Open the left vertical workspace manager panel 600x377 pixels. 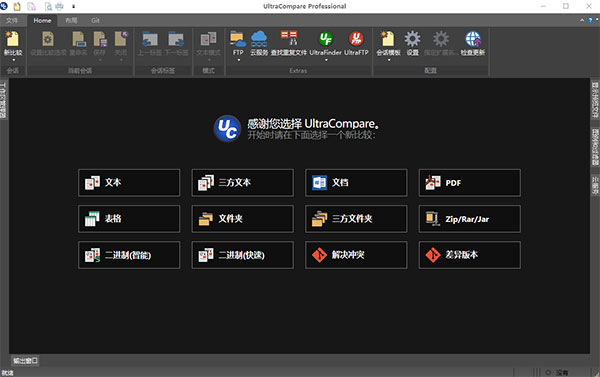click(3, 100)
